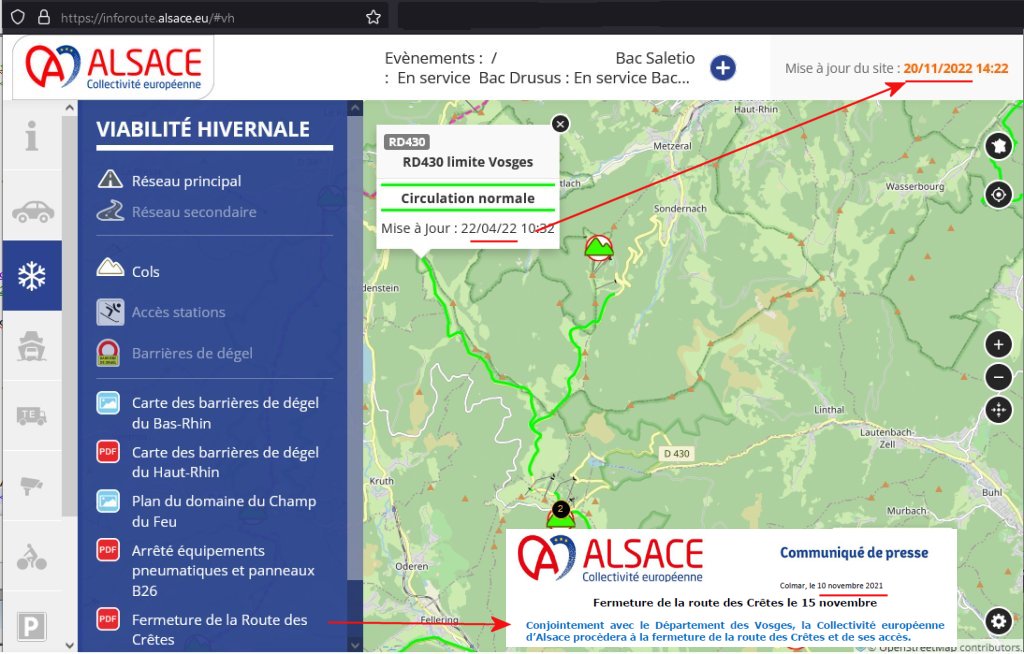Click the map pan arrows button
The width and height of the screenshot is (1024, 654).
coord(999,410)
